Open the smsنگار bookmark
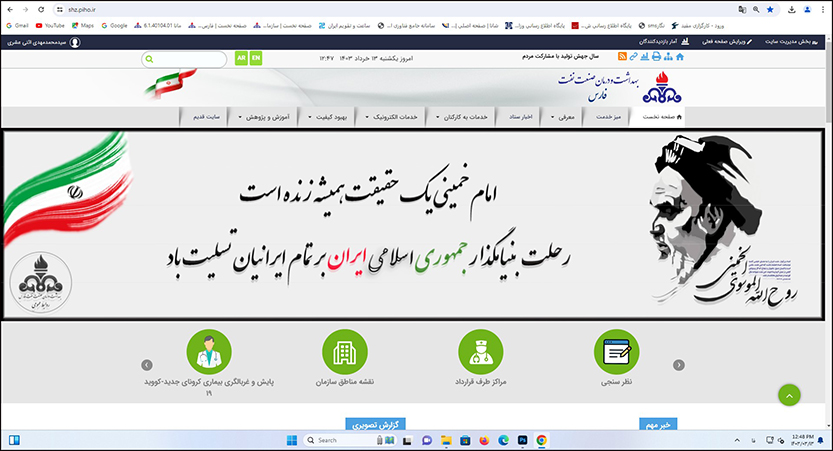 (651, 25)
